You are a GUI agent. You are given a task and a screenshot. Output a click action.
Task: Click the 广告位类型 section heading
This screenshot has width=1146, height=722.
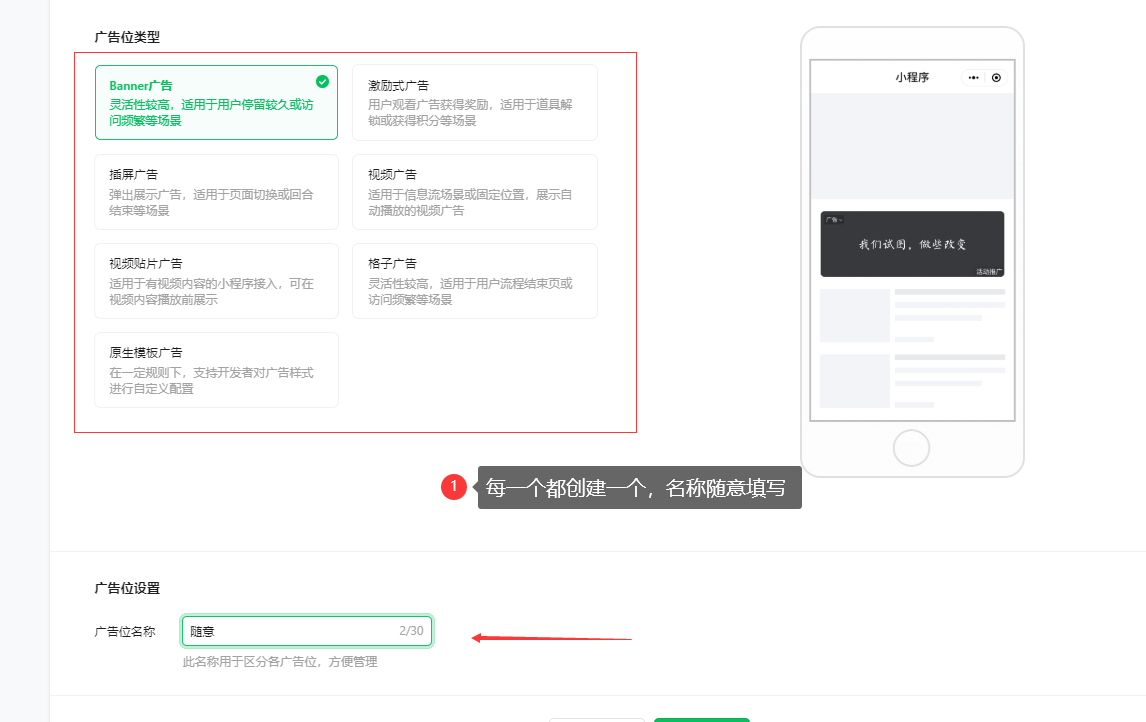(x=127, y=37)
